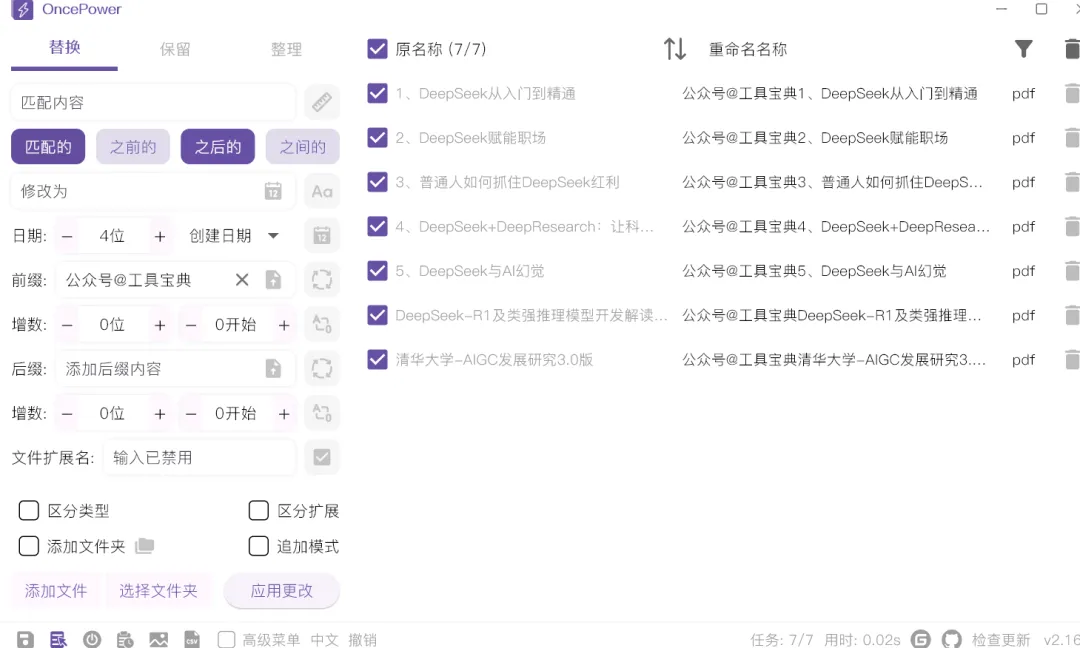The image size is (1080, 648).
Task: Enable the 区分扩展 checkbox
Action: (258, 510)
